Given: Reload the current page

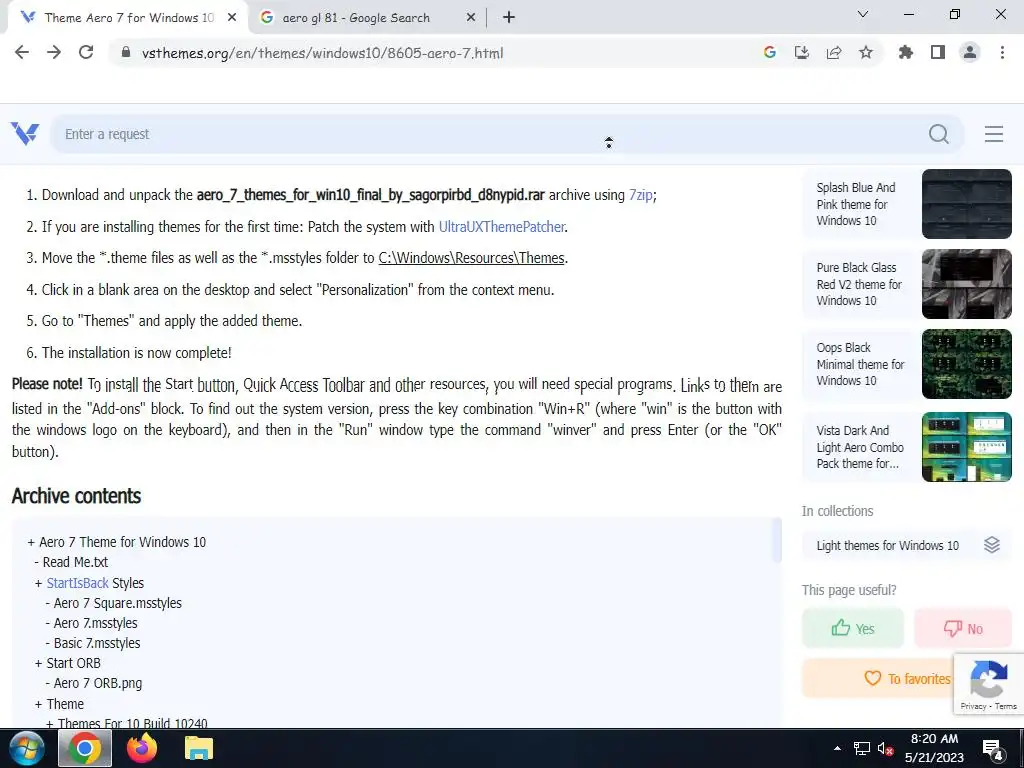Looking at the screenshot, I should pyautogui.click(x=86, y=52).
